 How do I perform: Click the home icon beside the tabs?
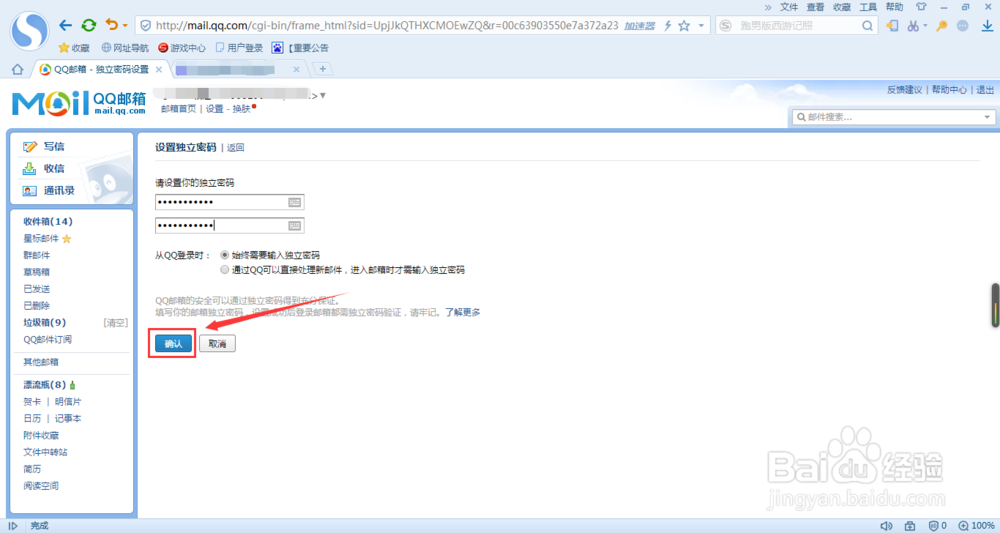[x=17, y=69]
